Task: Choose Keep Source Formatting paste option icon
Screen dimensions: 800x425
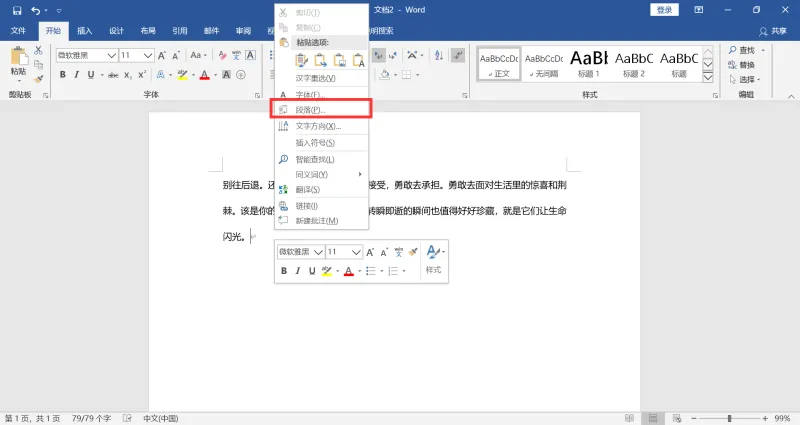Action: [x=302, y=60]
